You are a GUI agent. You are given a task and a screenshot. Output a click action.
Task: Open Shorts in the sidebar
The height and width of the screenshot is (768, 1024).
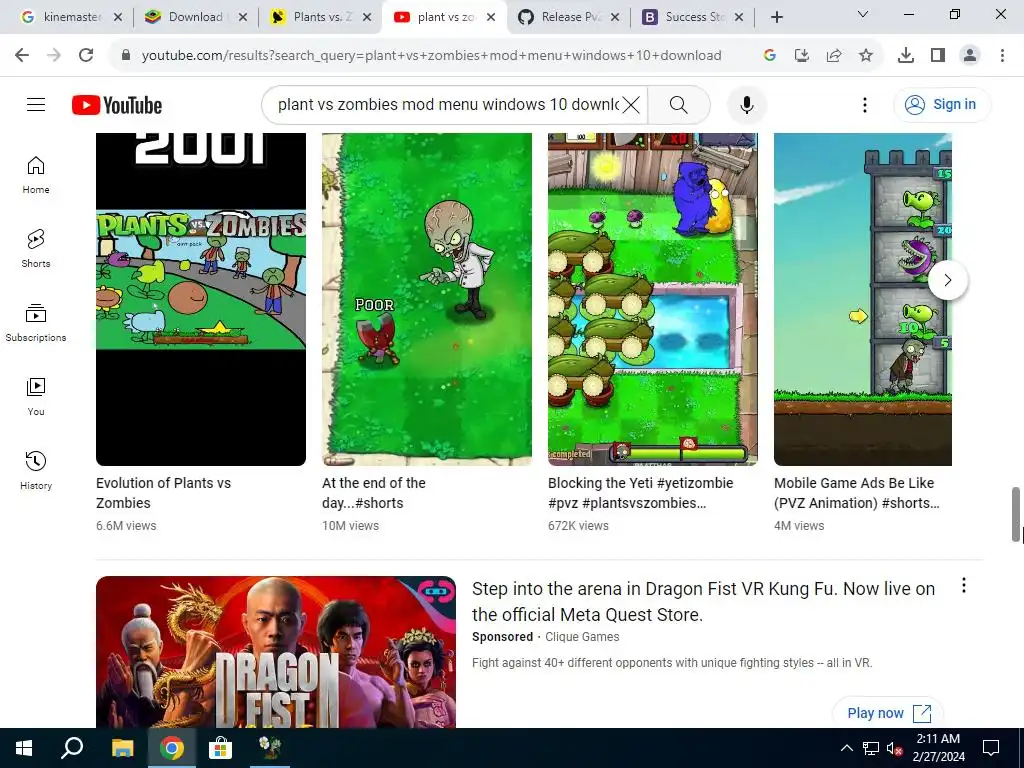point(36,249)
